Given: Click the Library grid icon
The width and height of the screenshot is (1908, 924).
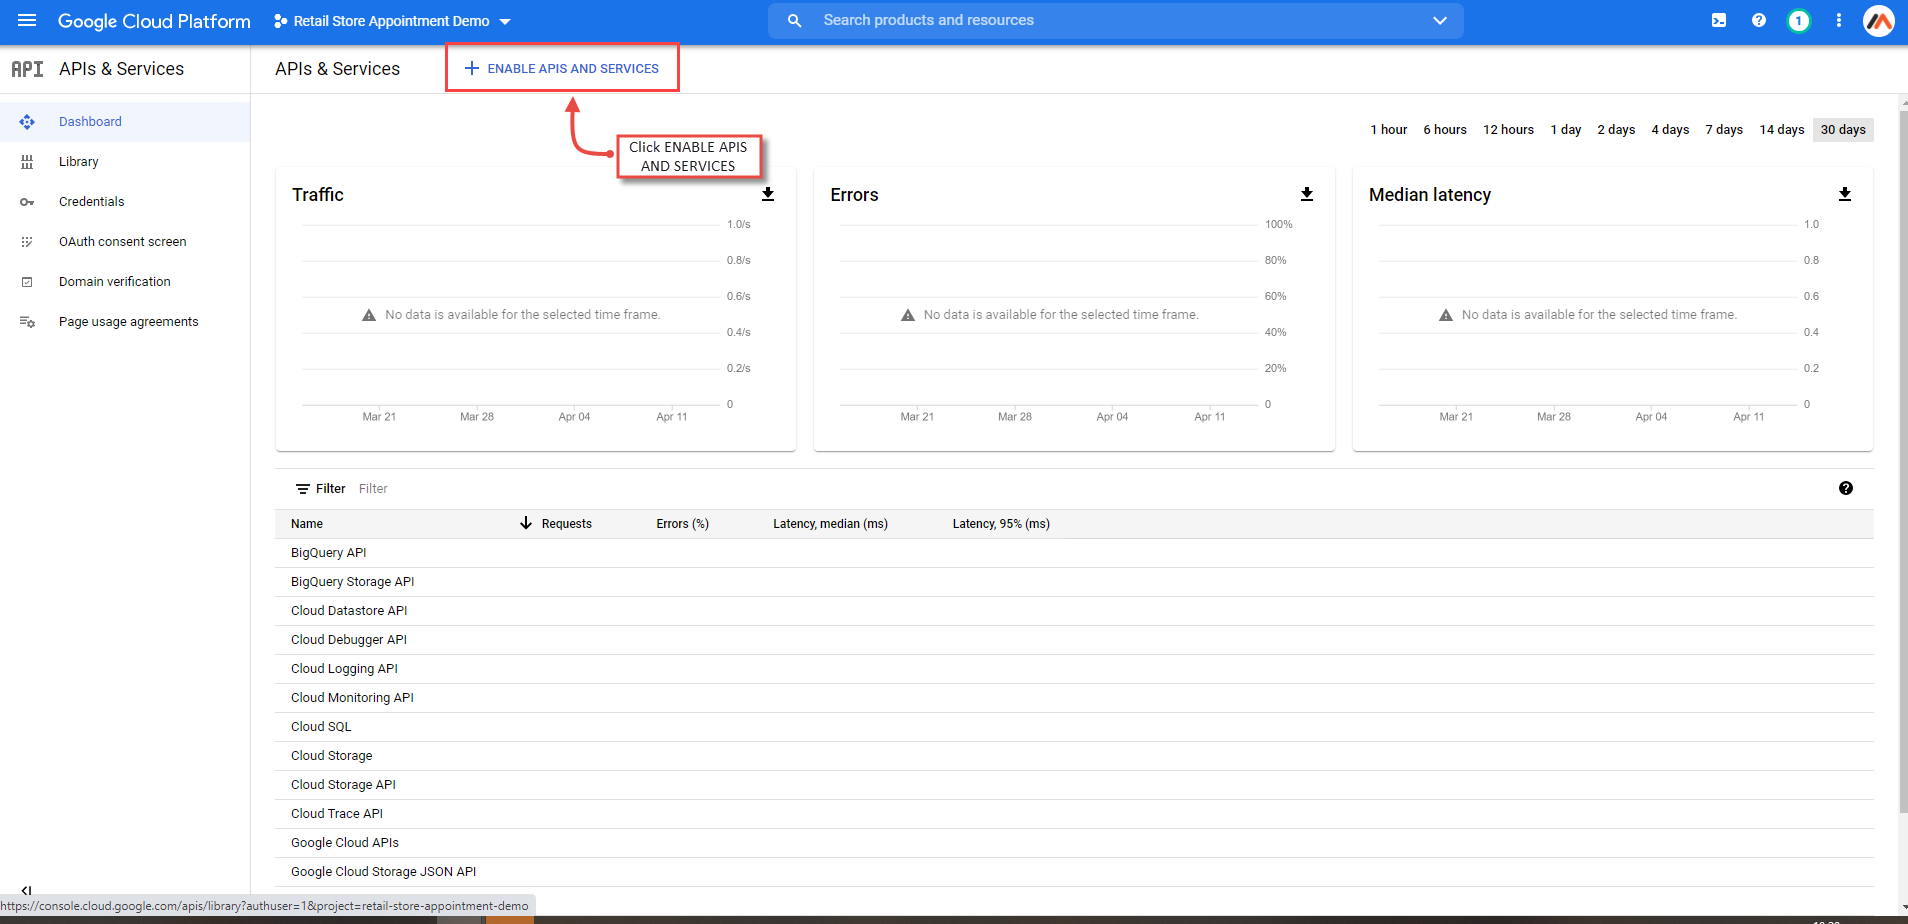Looking at the screenshot, I should (x=27, y=162).
